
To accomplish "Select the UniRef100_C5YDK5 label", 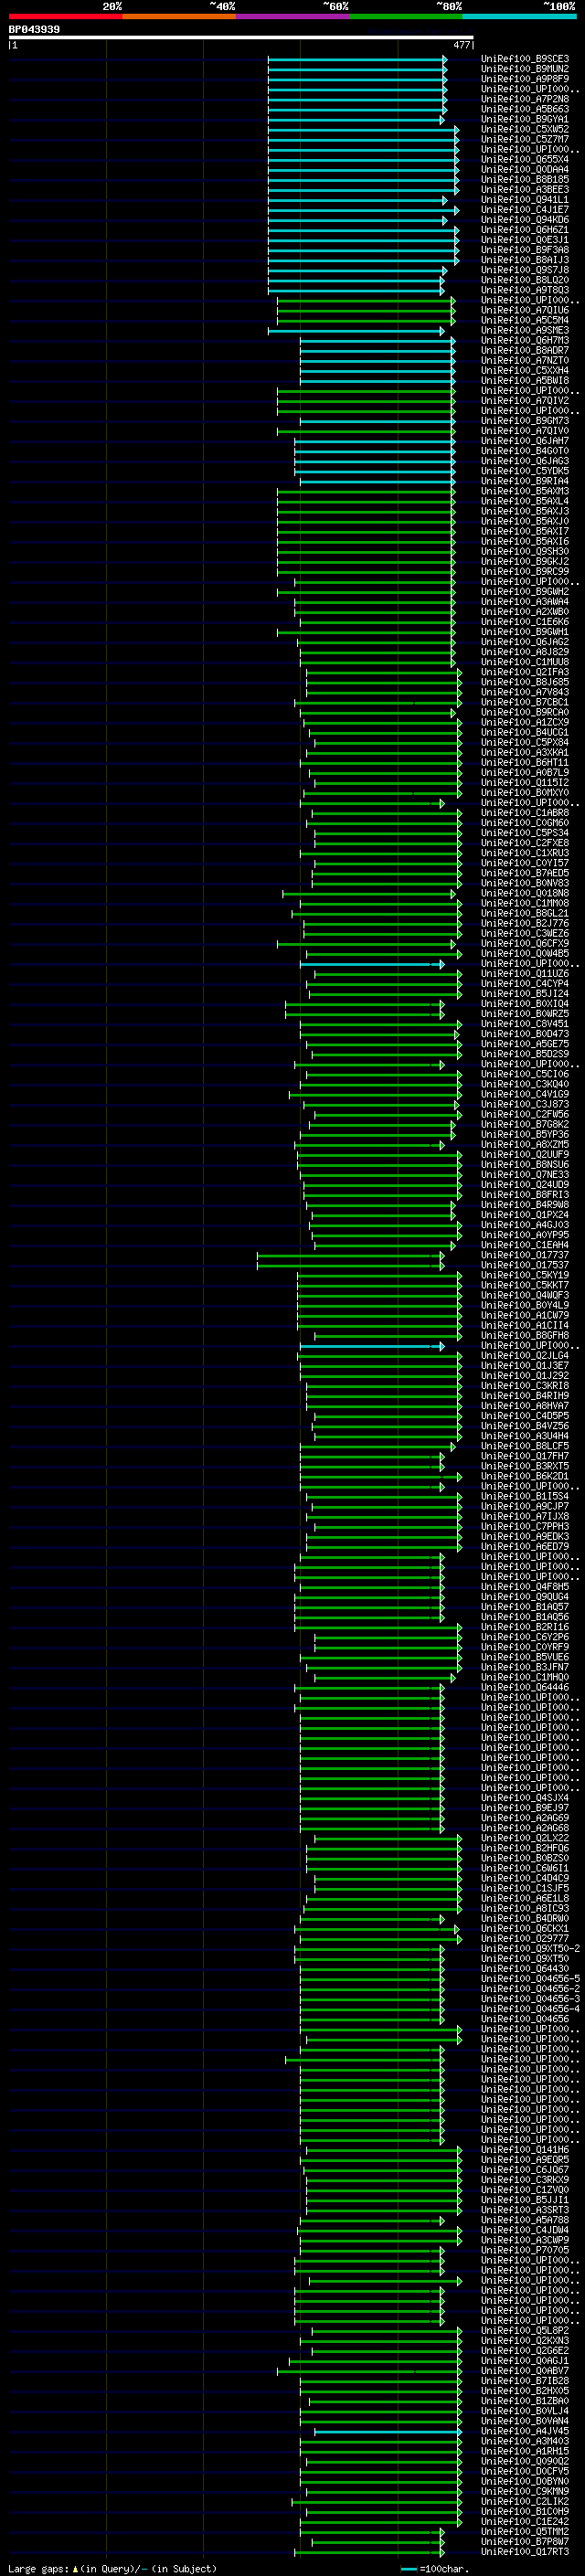I will [525, 471].
